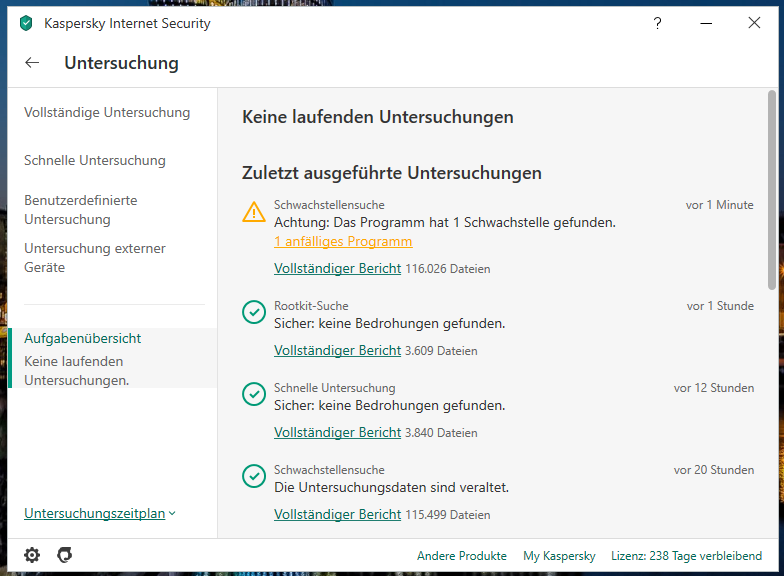The image size is (784, 576).
Task: Open Untersuchung externer Geräte section
Action: point(95,258)
